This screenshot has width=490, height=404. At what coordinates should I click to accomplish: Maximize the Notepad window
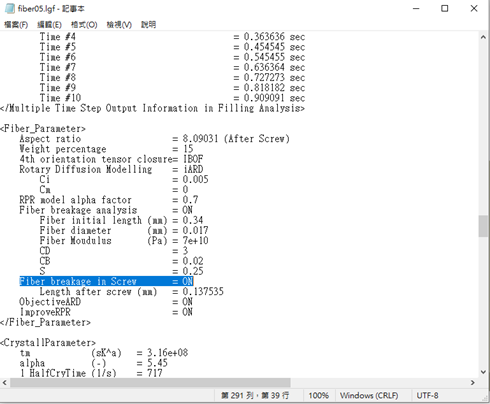tap(445, 9)
